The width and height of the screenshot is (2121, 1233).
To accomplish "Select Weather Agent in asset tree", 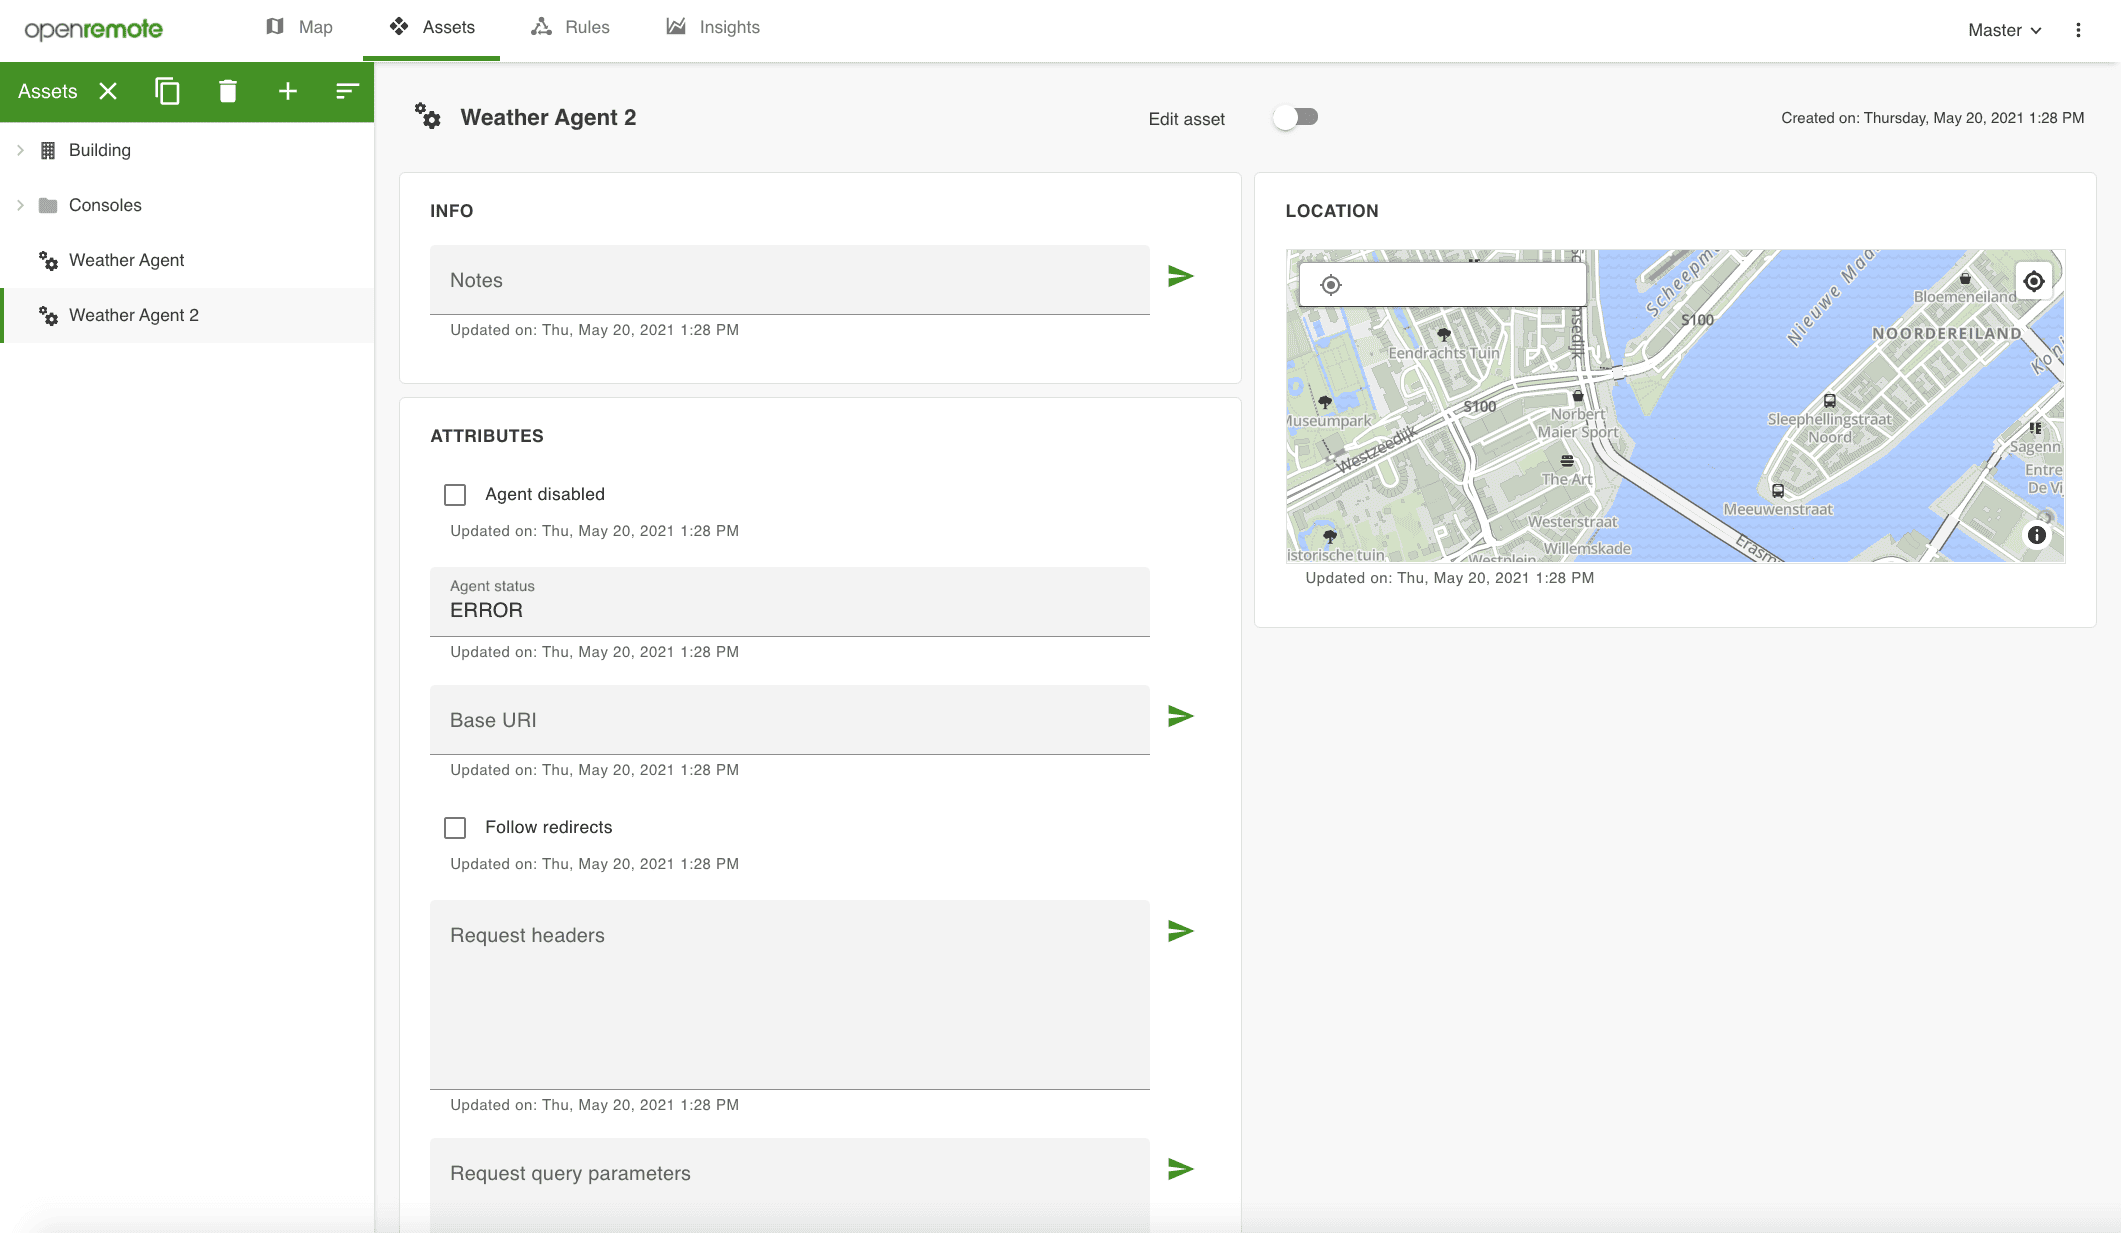I will (x=126, y=260).
